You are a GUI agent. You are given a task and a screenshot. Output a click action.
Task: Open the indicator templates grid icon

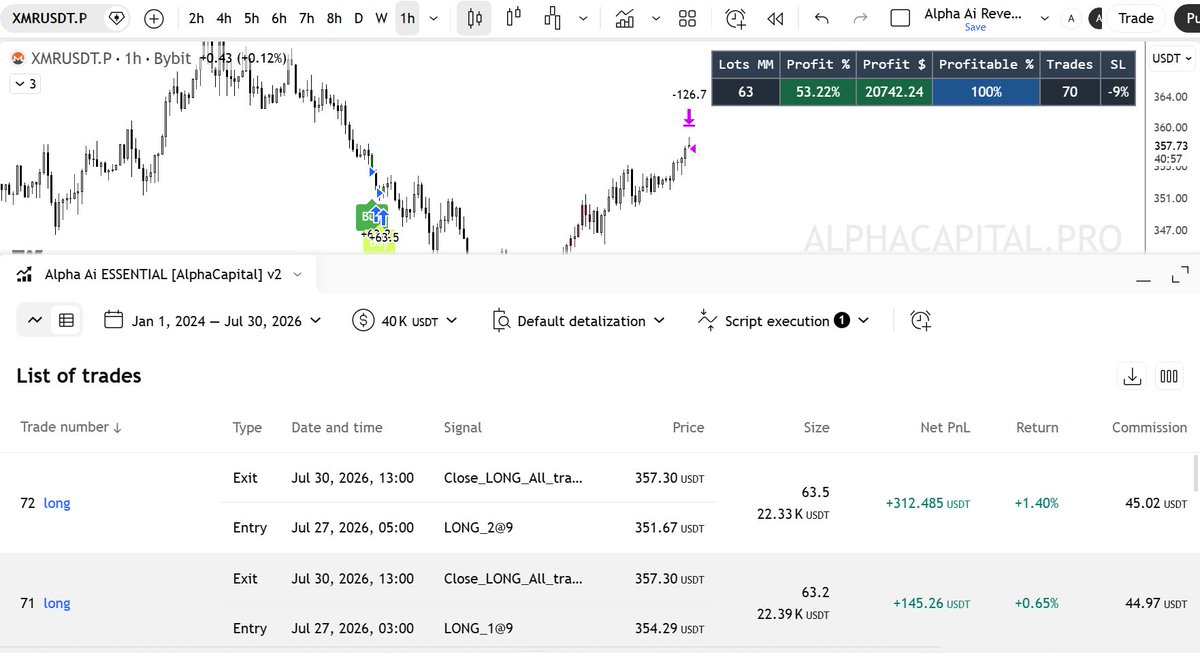pyautogui.click(x=687, y=18)
